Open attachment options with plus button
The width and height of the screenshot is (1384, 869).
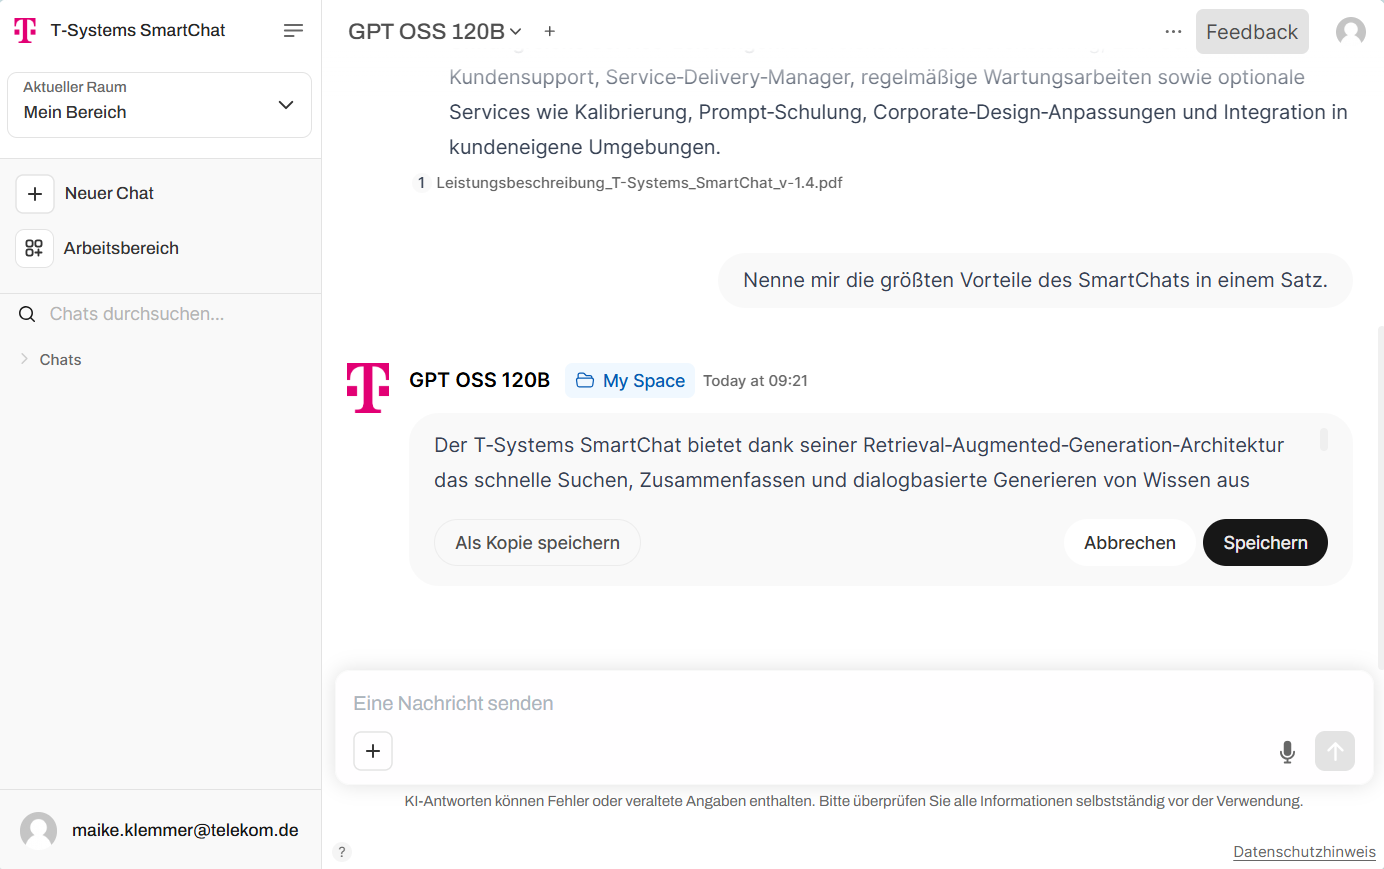point(373,751)
